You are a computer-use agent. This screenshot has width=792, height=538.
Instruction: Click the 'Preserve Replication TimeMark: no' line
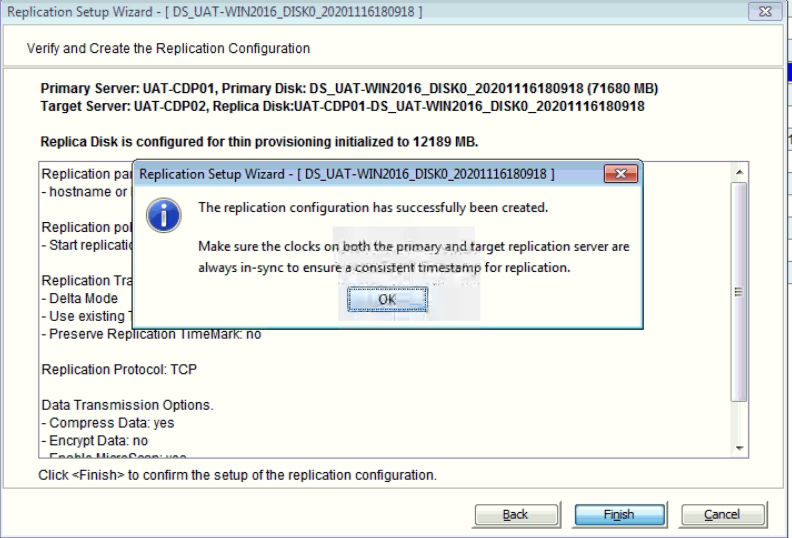tap(152, 334)
